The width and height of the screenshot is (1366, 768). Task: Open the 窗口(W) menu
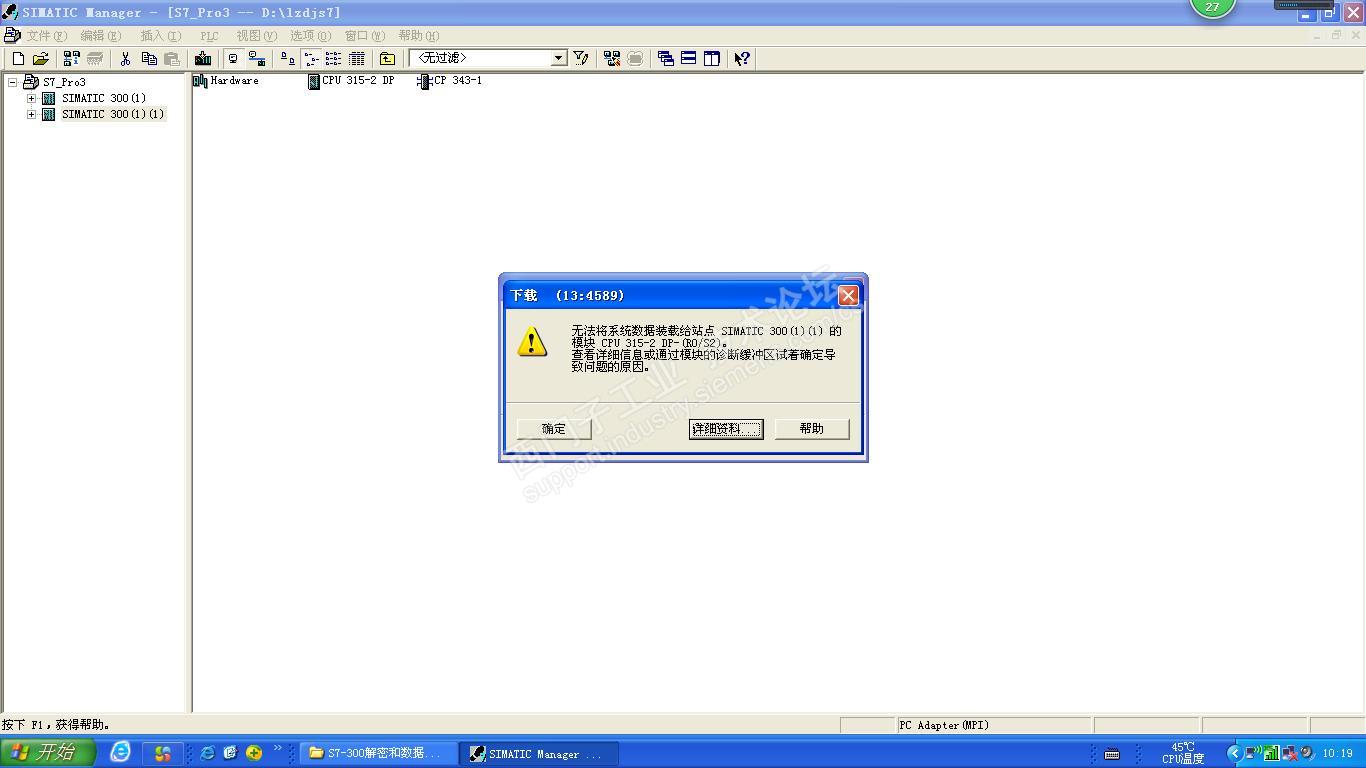tap(365, 36)
